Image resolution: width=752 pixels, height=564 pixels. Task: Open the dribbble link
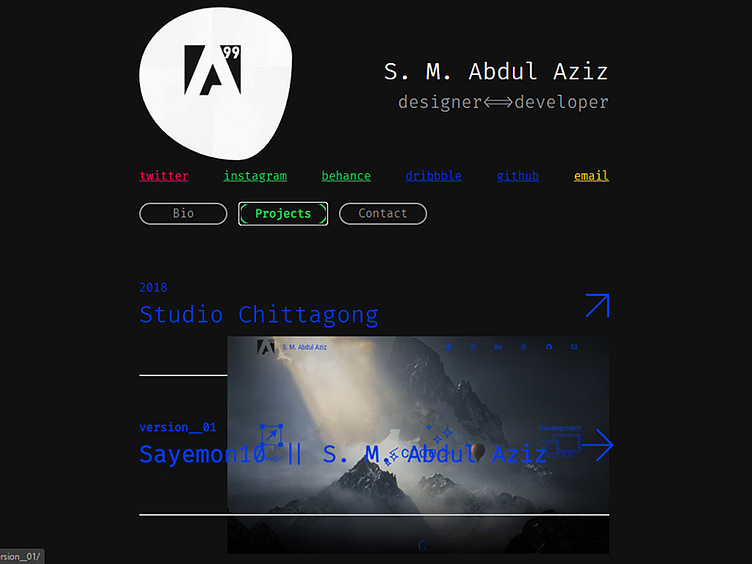pyautogui.click(x=434, y=176)
